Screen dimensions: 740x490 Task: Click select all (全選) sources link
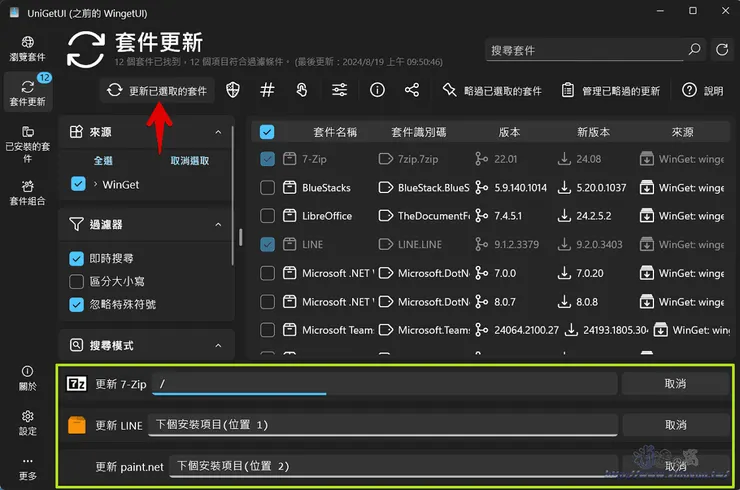pyautogui.click(x=103, y=161)
